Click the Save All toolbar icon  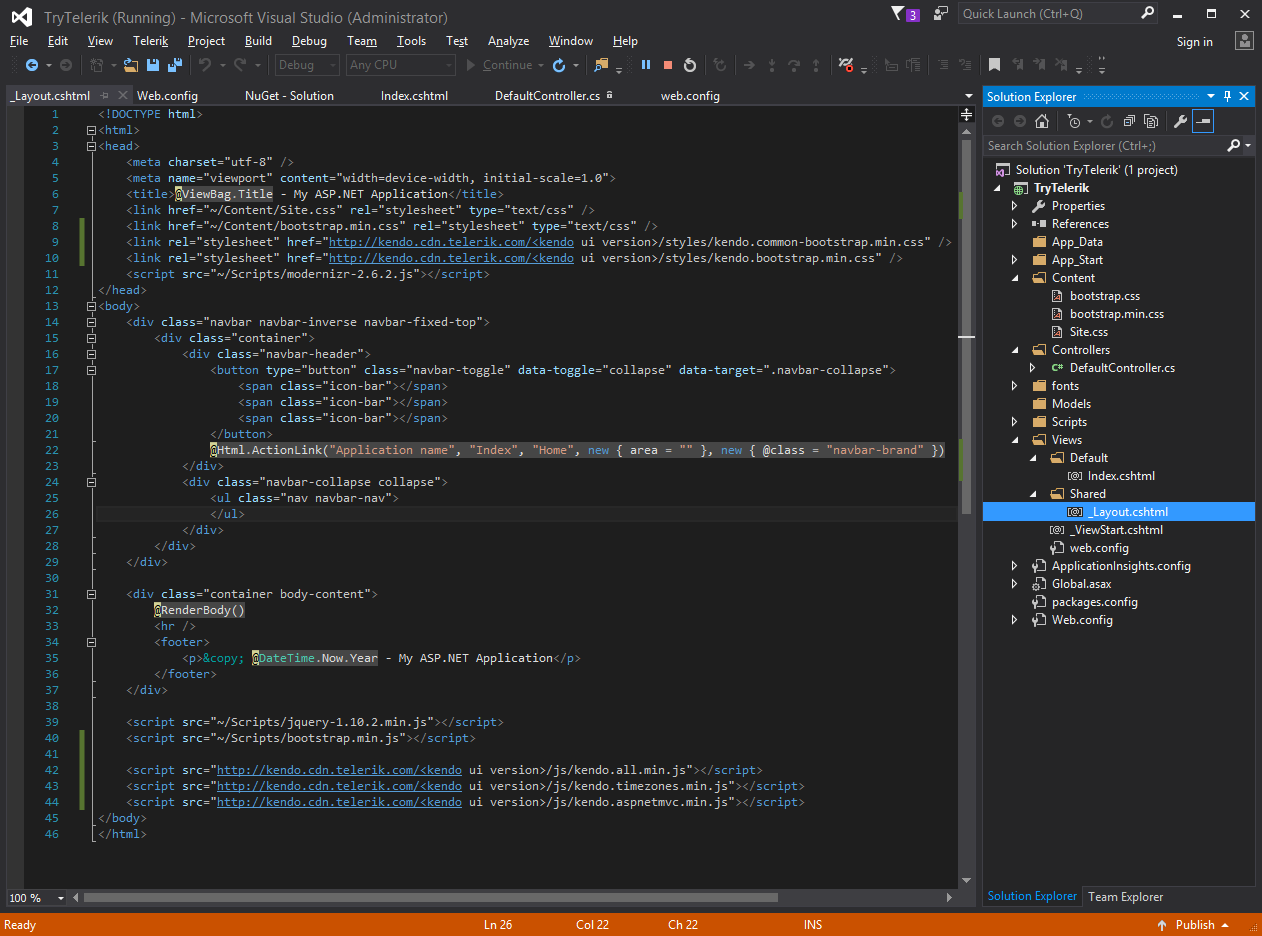pyautogui.click(x=175, y=65)
